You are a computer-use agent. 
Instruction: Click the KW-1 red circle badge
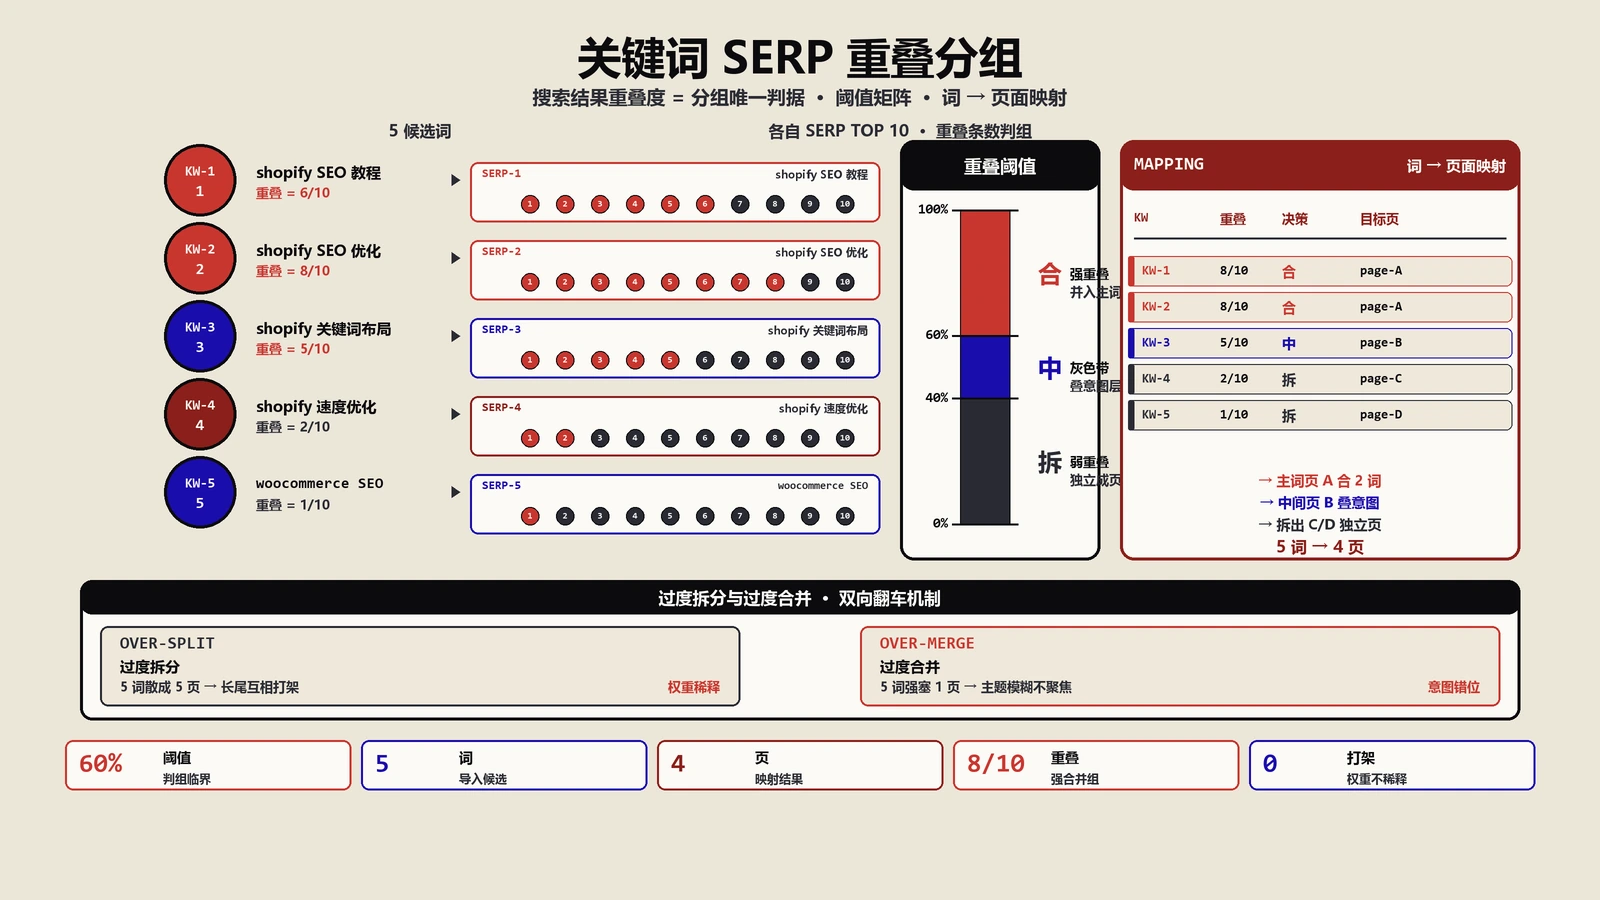click(200, 181)
